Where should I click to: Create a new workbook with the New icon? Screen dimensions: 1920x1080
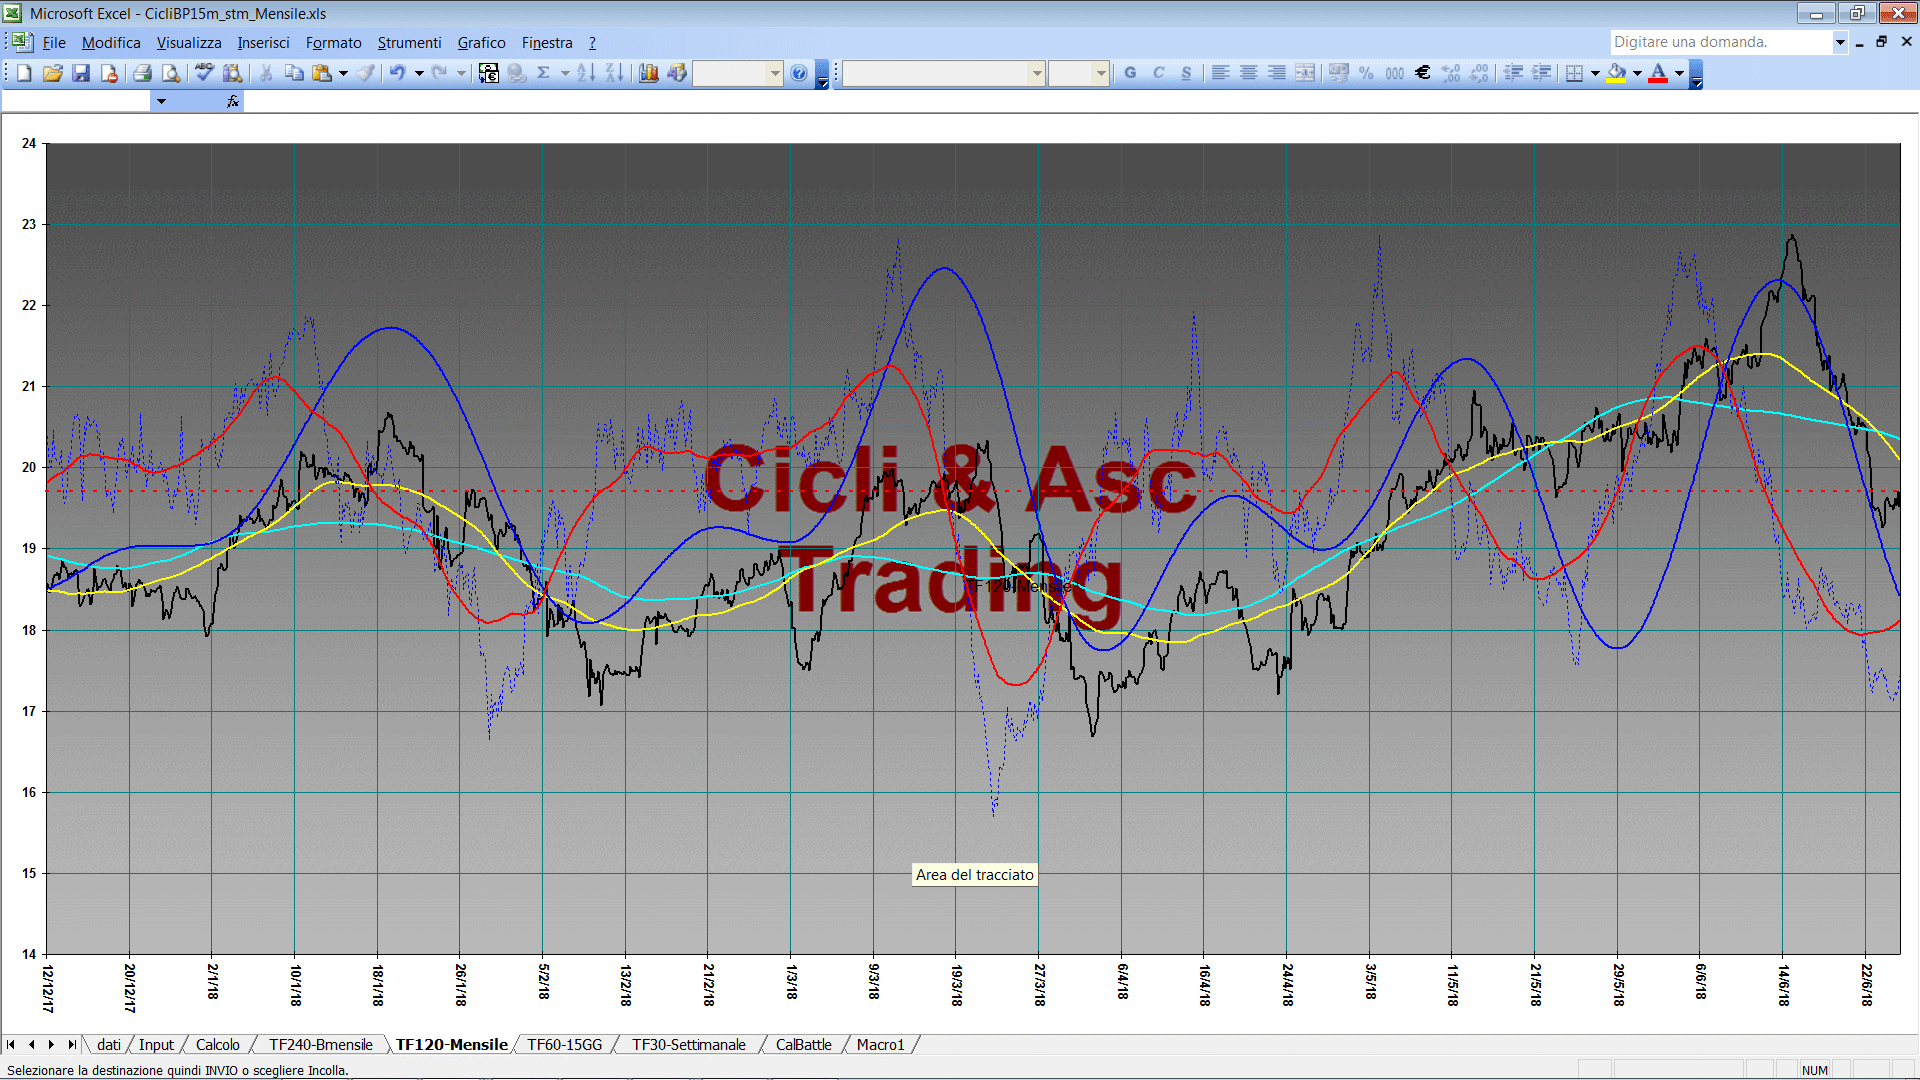tap(25, 73)
